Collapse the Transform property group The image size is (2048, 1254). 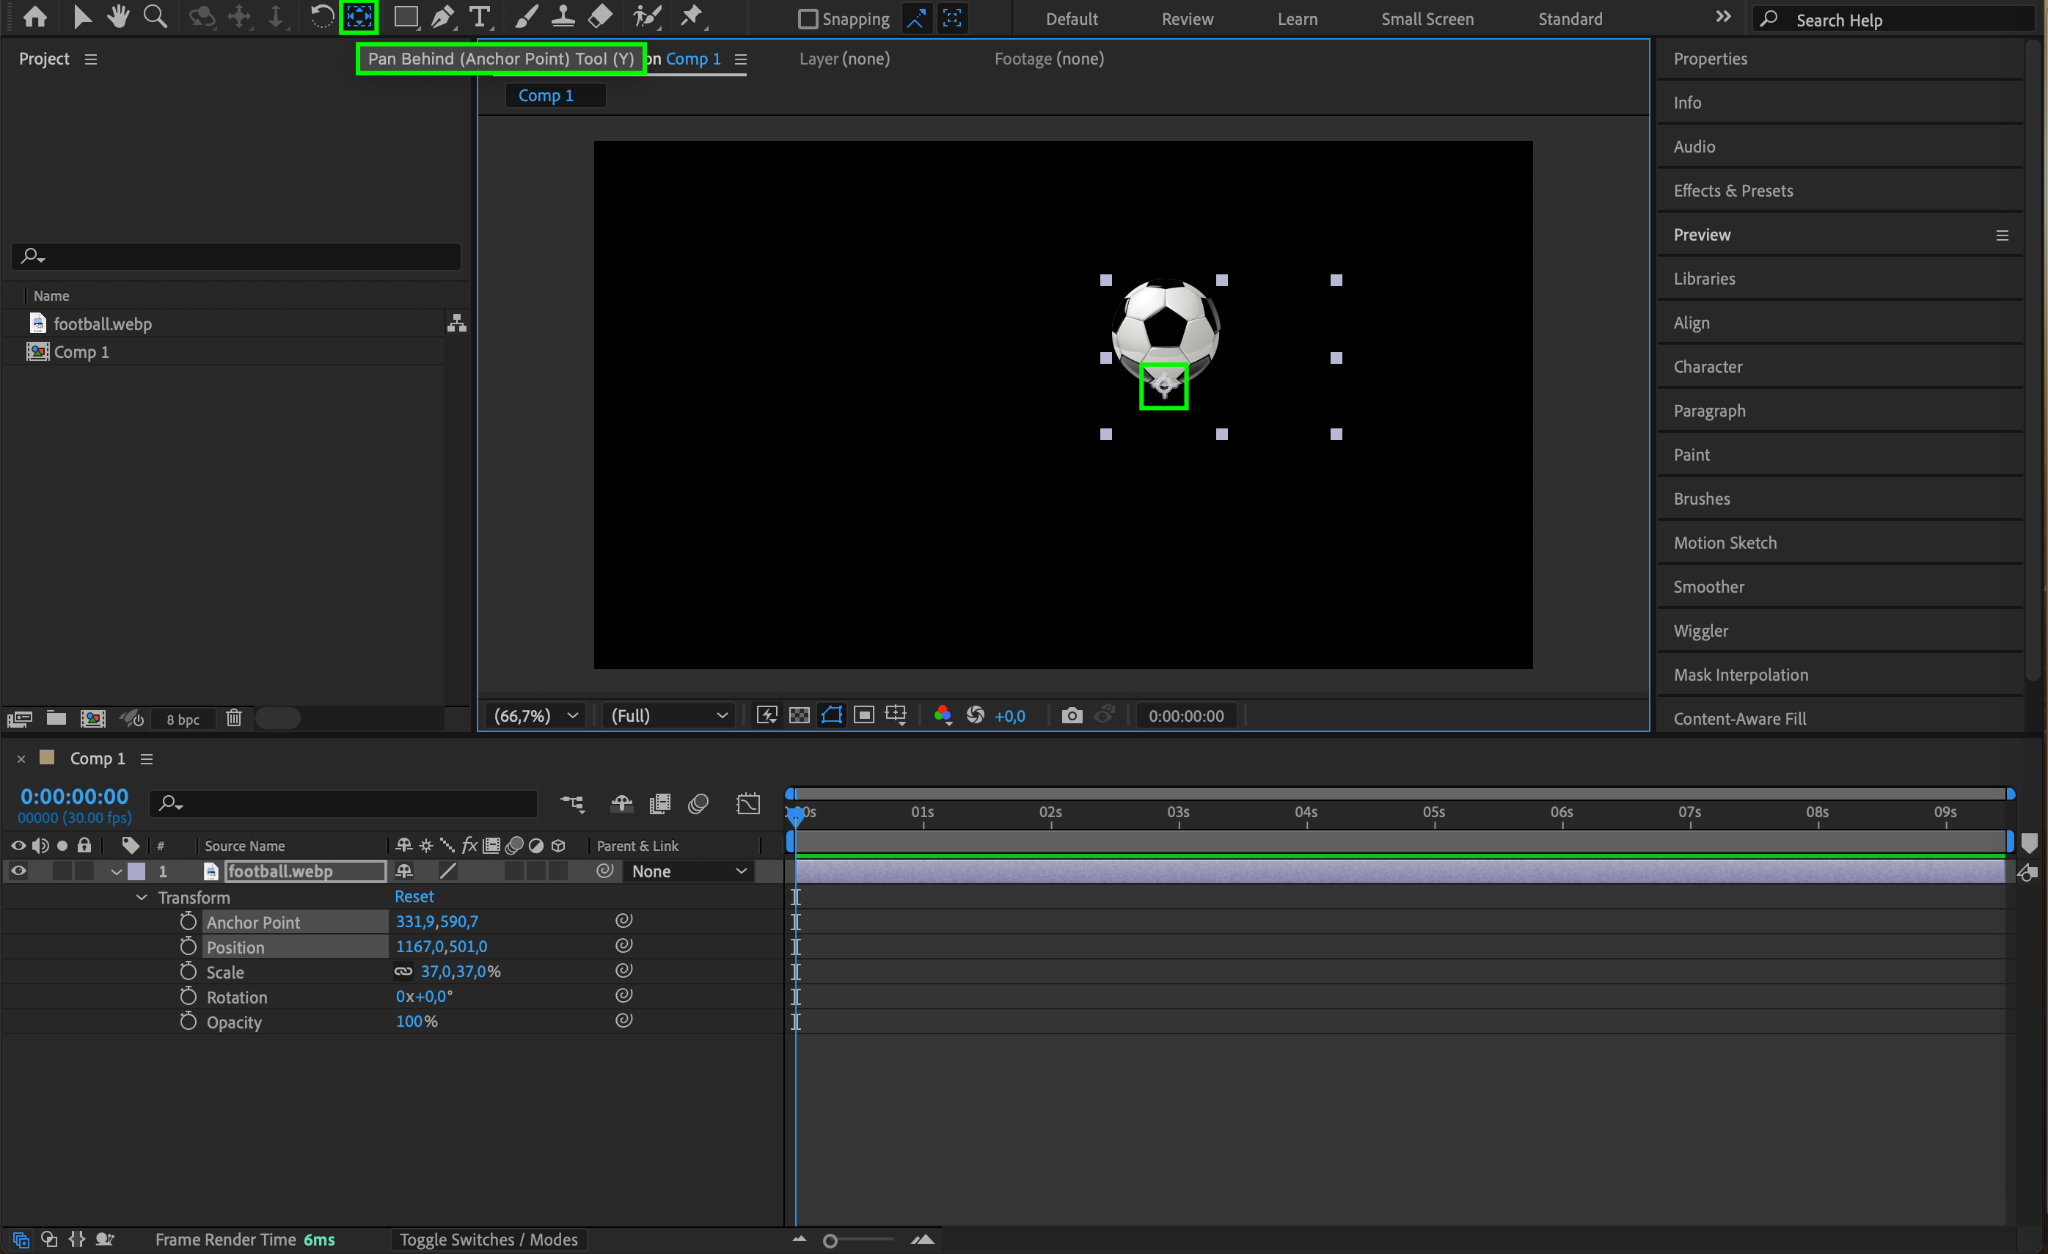(x=141, y=897)
